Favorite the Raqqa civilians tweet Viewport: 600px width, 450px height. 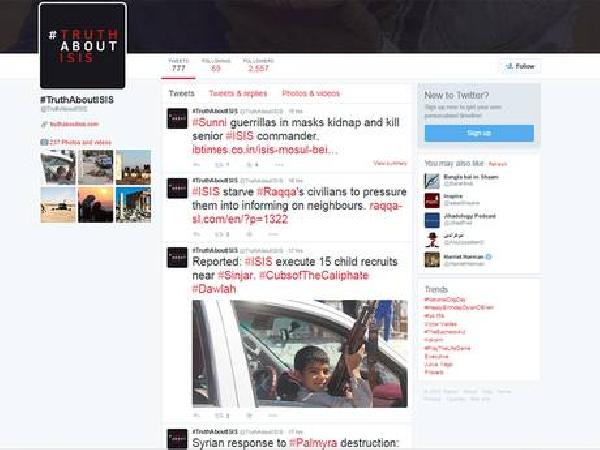click(x=249, y=234)
